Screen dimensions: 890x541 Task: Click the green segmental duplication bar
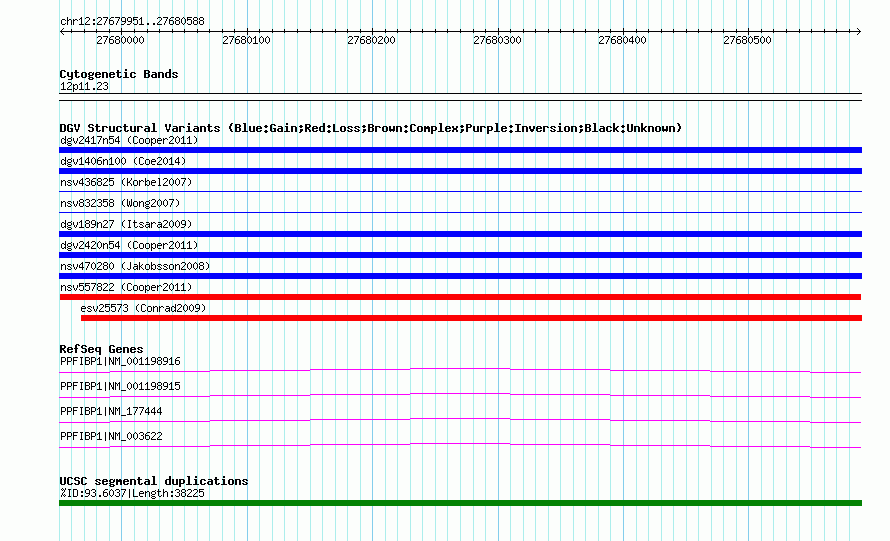460,503
